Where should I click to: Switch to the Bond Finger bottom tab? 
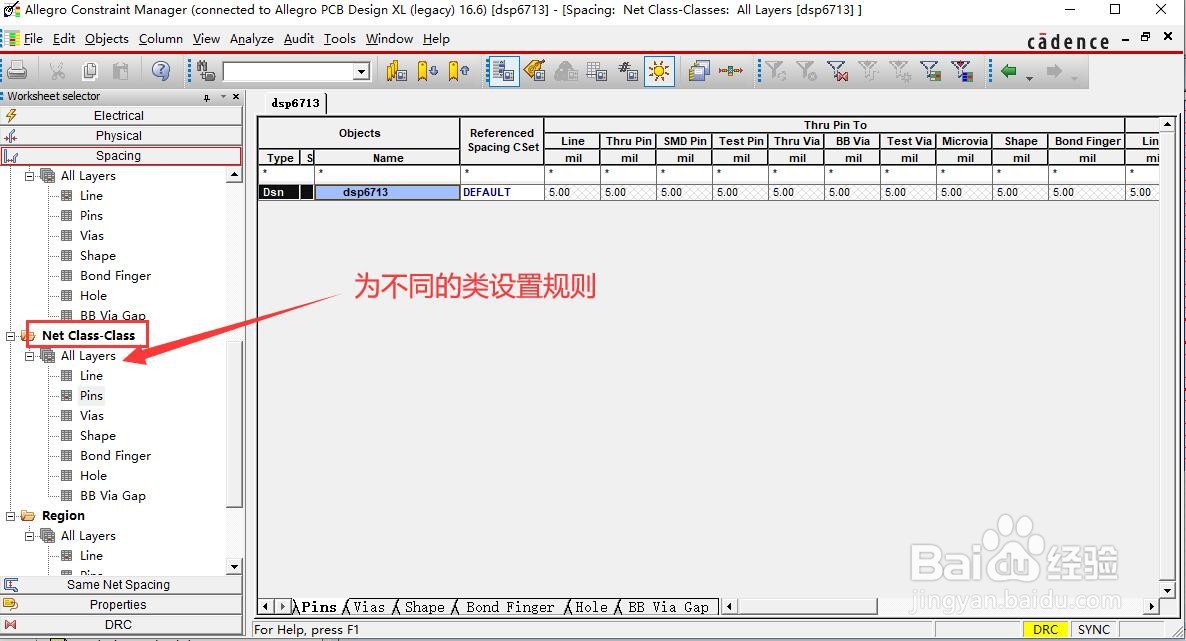click(510, 607)
